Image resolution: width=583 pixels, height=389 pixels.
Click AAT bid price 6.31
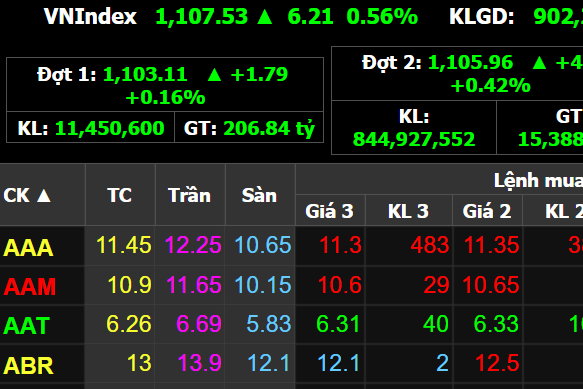pyautogui.click(x=338, y=324)
